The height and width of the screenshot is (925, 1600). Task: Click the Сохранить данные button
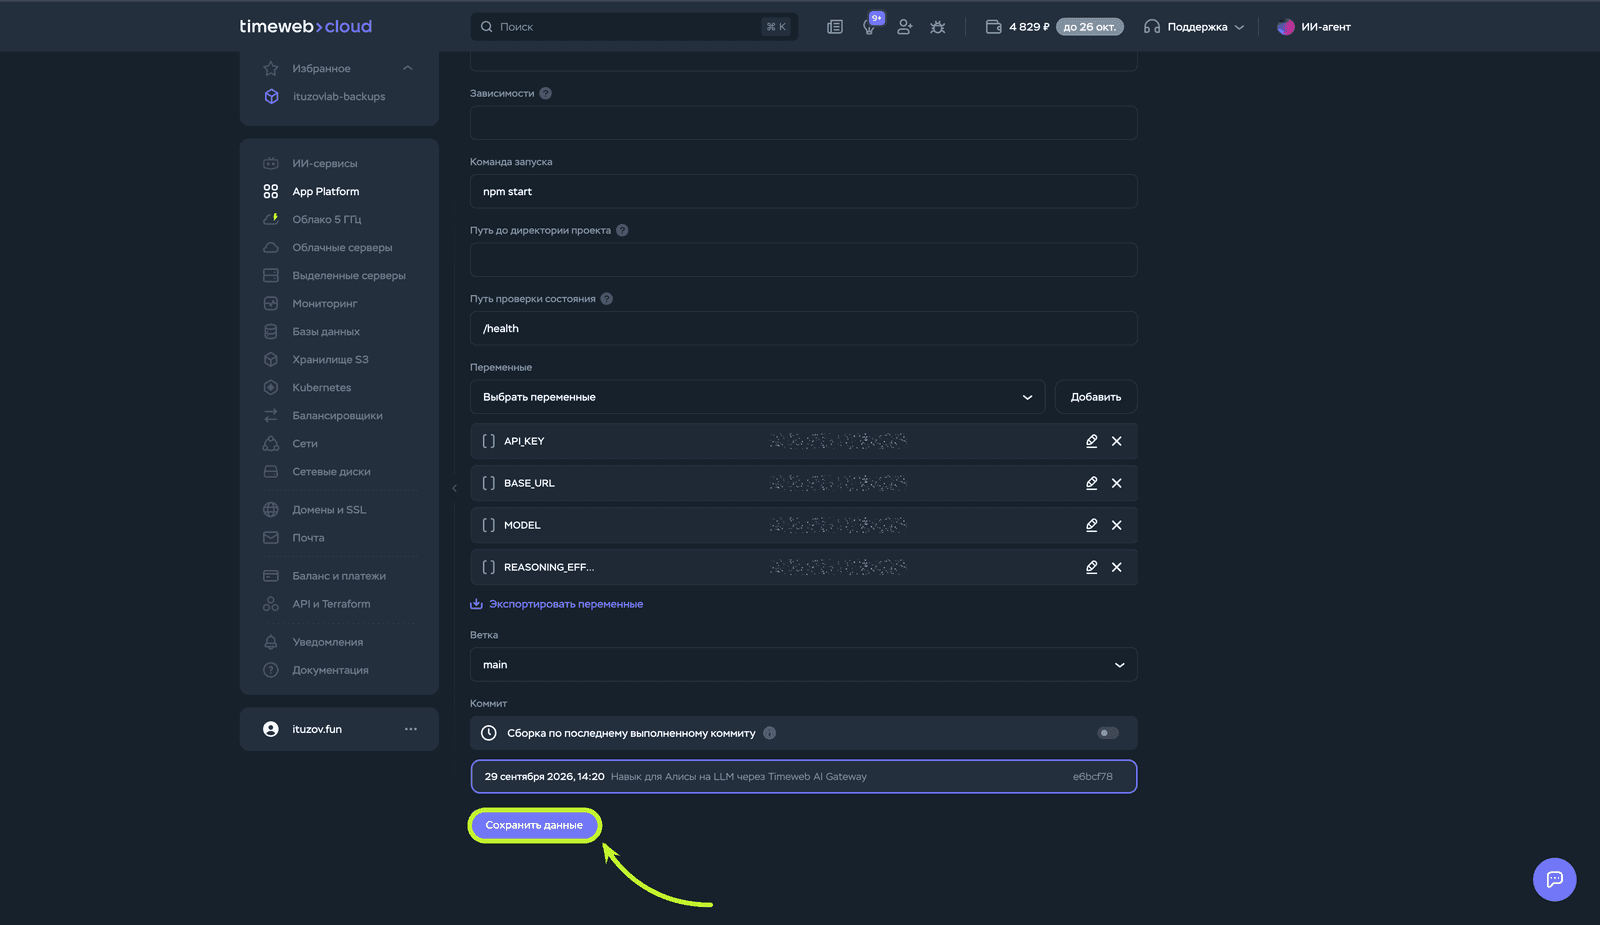click(x=534, y=825)
